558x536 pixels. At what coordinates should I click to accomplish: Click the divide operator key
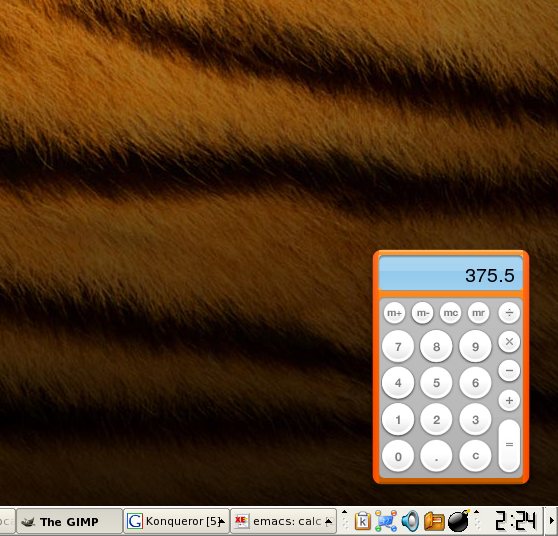coord(509,313)
